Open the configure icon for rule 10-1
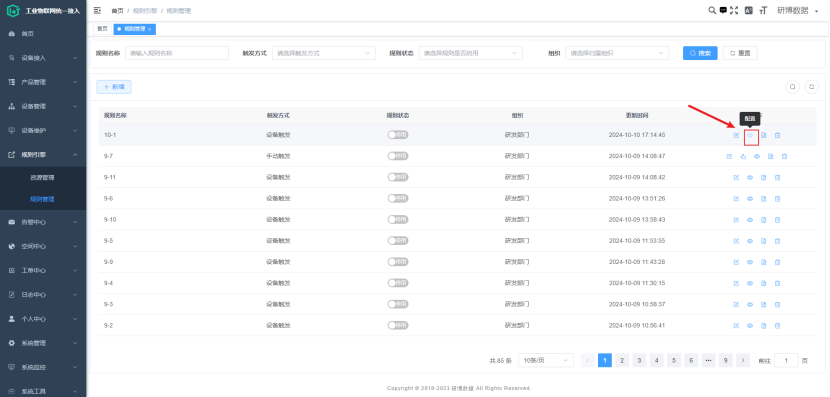The image size is (830, 397). pos(750,135)
